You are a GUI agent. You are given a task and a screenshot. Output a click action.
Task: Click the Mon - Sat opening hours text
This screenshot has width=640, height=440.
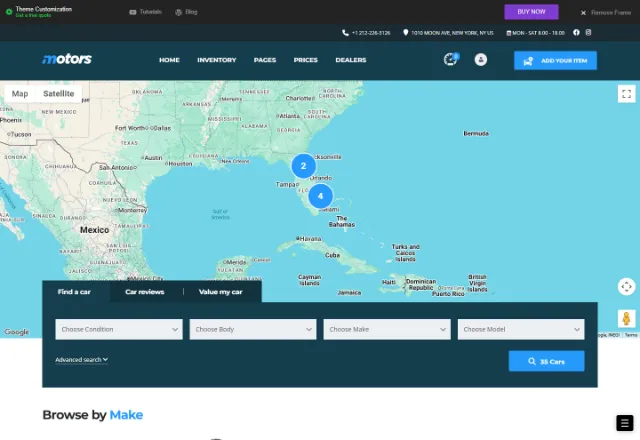point(538,33)
